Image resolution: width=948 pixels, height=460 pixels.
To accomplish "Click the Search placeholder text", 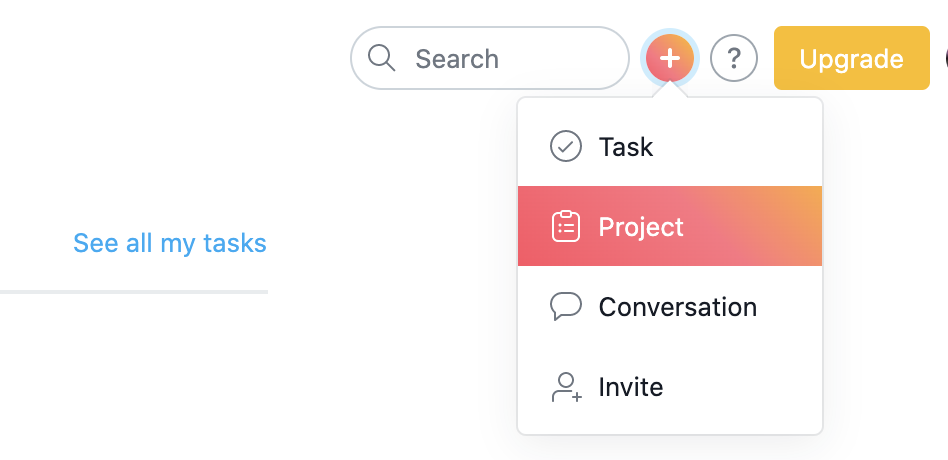I will [x=457, y=59].
